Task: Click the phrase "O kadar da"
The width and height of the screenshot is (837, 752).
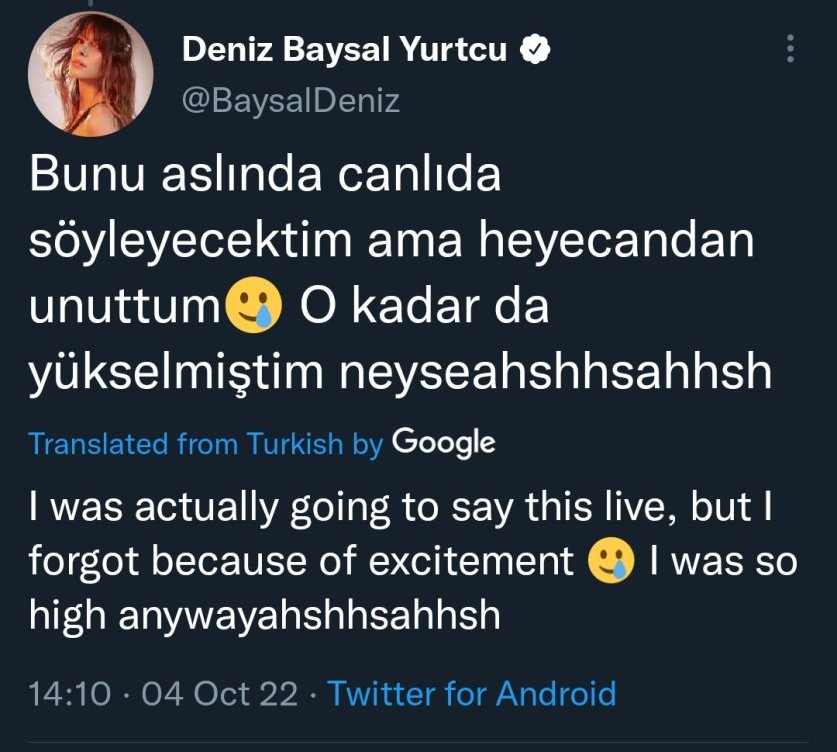Action: 423,308
